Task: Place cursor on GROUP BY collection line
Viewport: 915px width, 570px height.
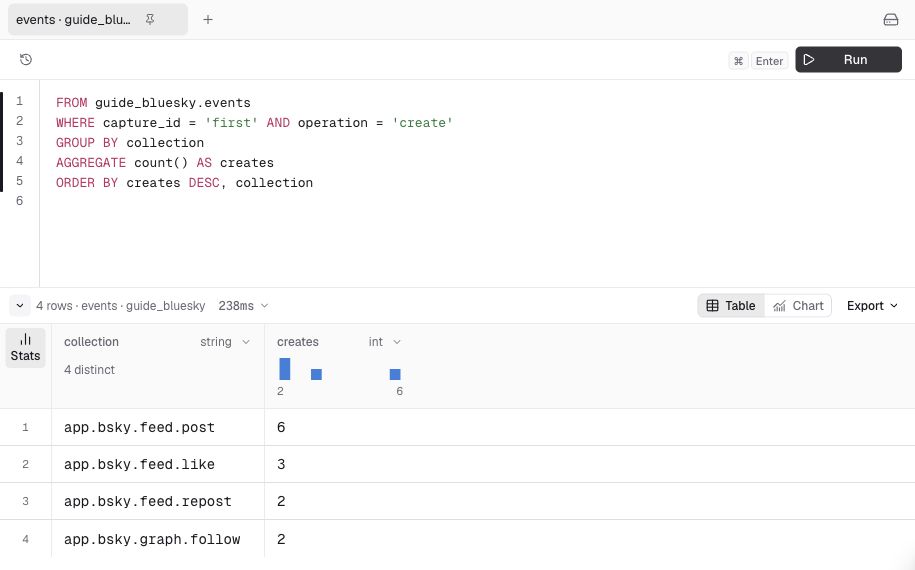Action: (x=130, y=142)
